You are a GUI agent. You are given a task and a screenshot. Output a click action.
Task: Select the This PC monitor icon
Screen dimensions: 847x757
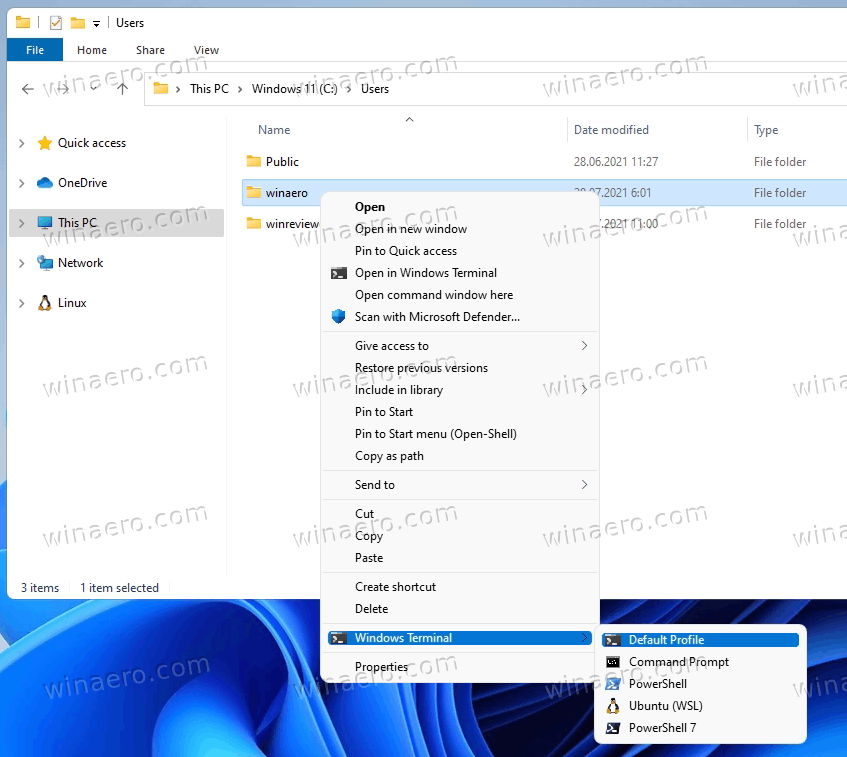click(44, 223)
